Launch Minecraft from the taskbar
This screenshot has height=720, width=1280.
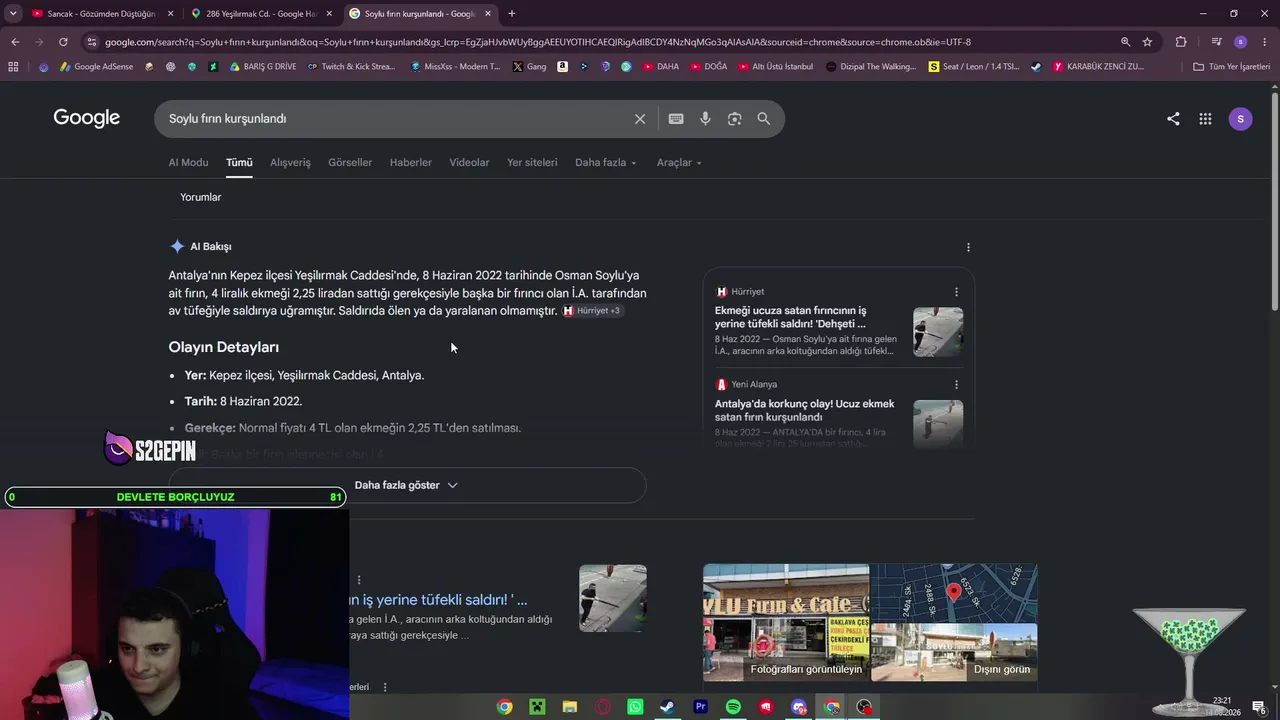536,707
